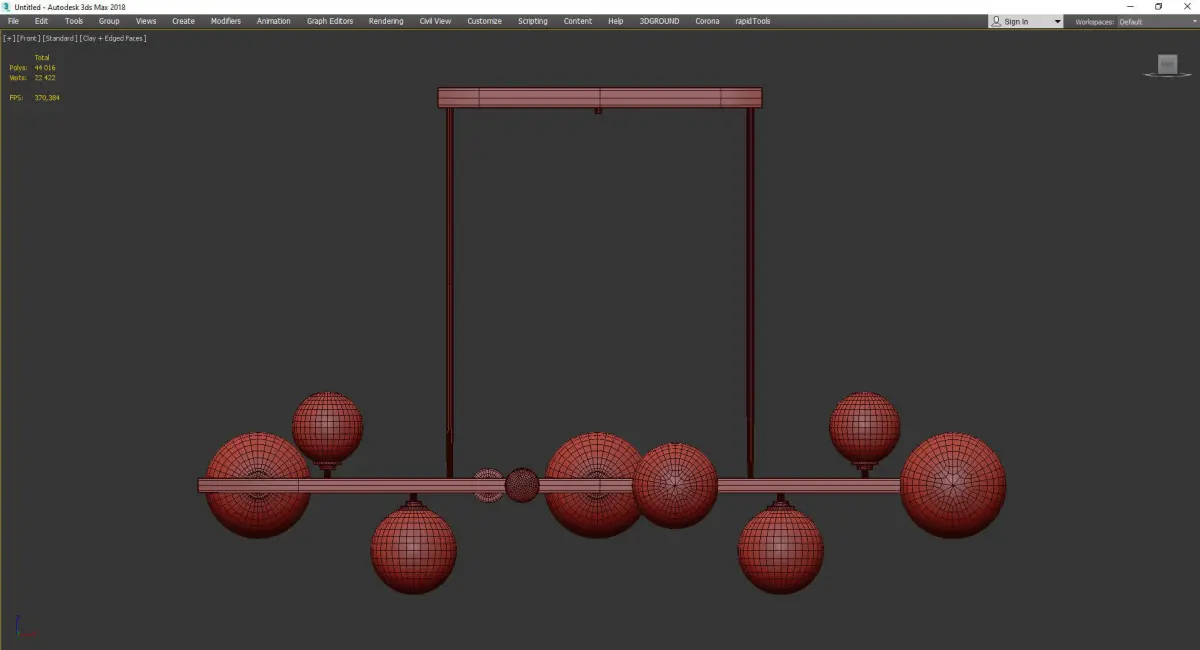Open the Content menu
The height and width of the screenshot is (650, 1200).
coord(578,21)
